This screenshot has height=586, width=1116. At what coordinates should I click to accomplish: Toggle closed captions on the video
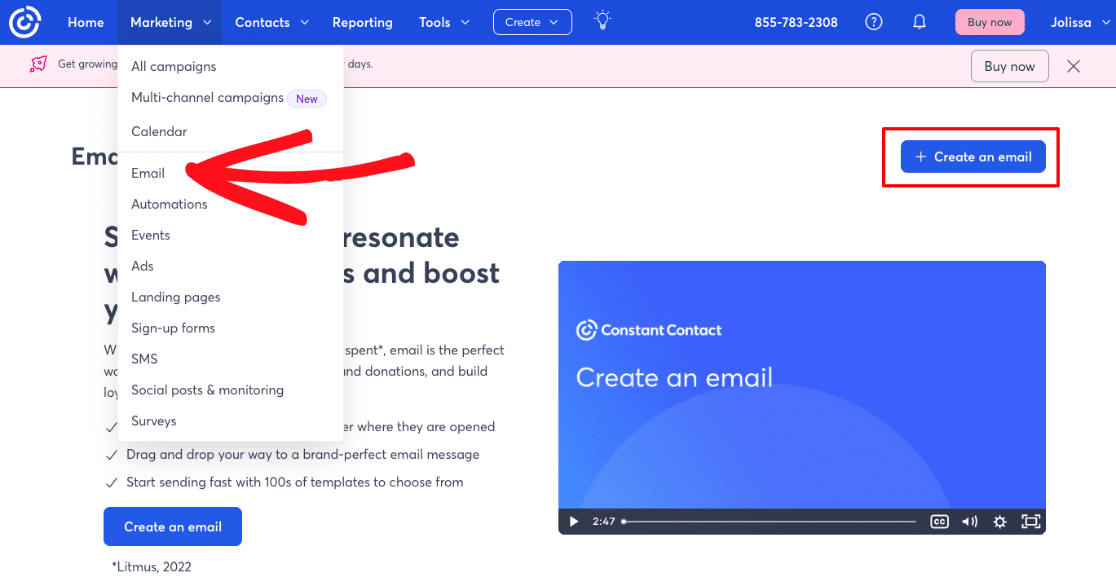(x=939, y=521)
